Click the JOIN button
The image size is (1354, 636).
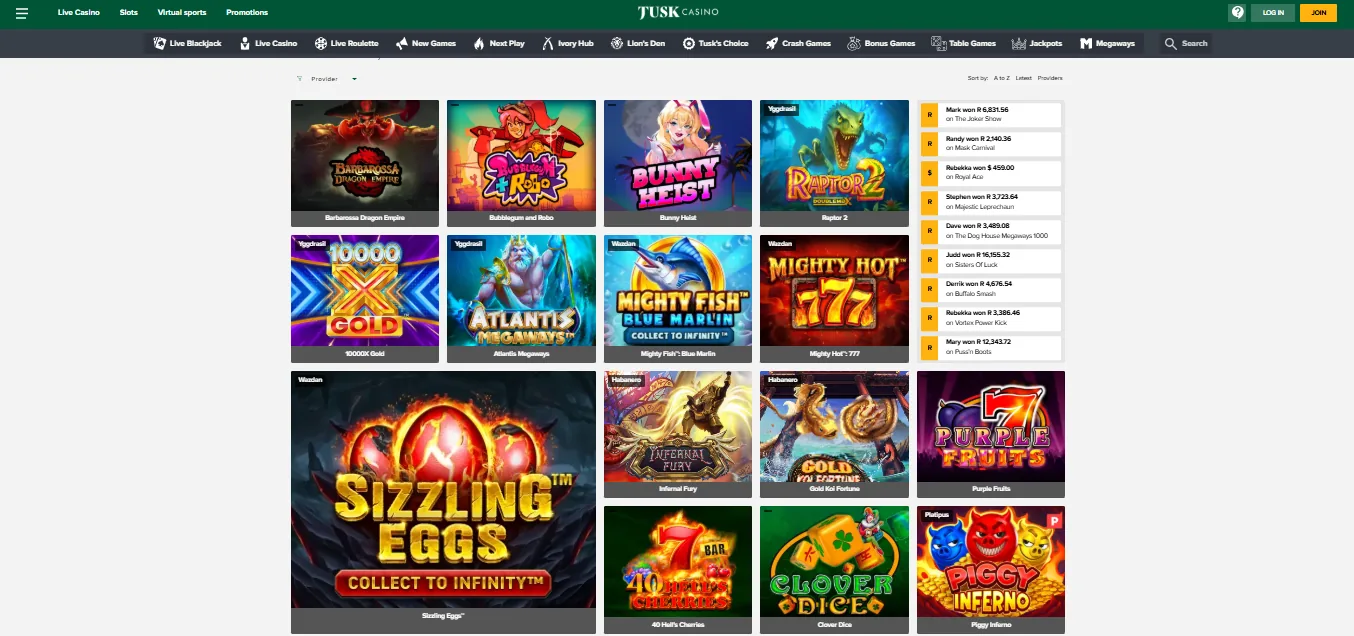(x=1318, y=13)
